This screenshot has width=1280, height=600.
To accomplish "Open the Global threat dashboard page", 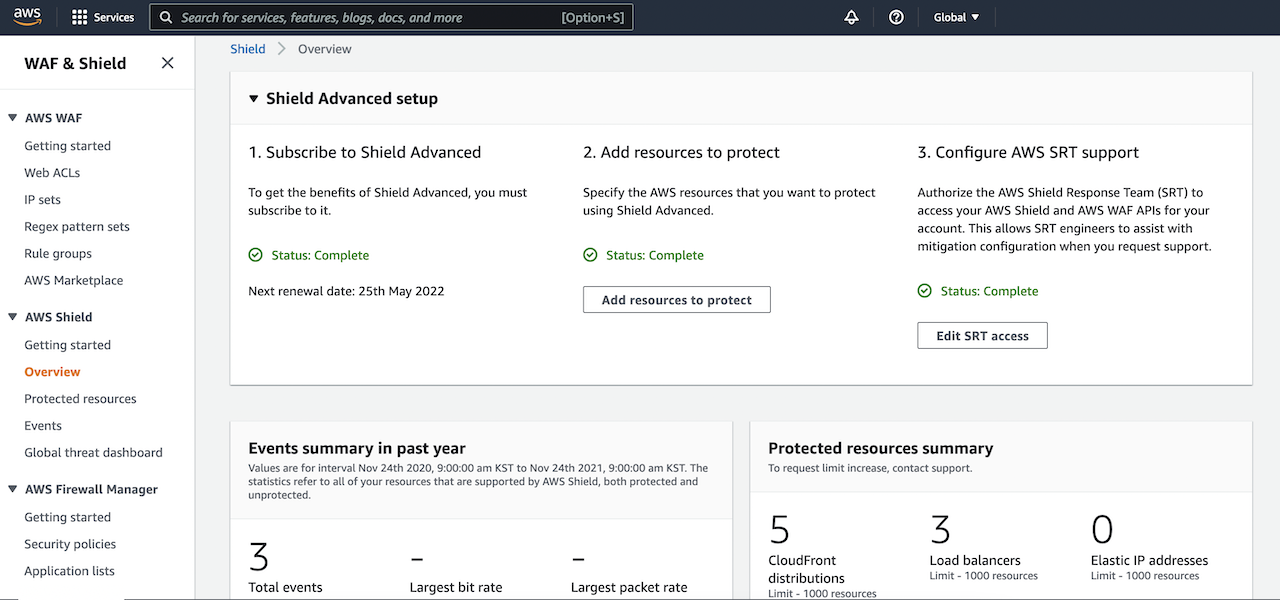I will coord(93,452).
